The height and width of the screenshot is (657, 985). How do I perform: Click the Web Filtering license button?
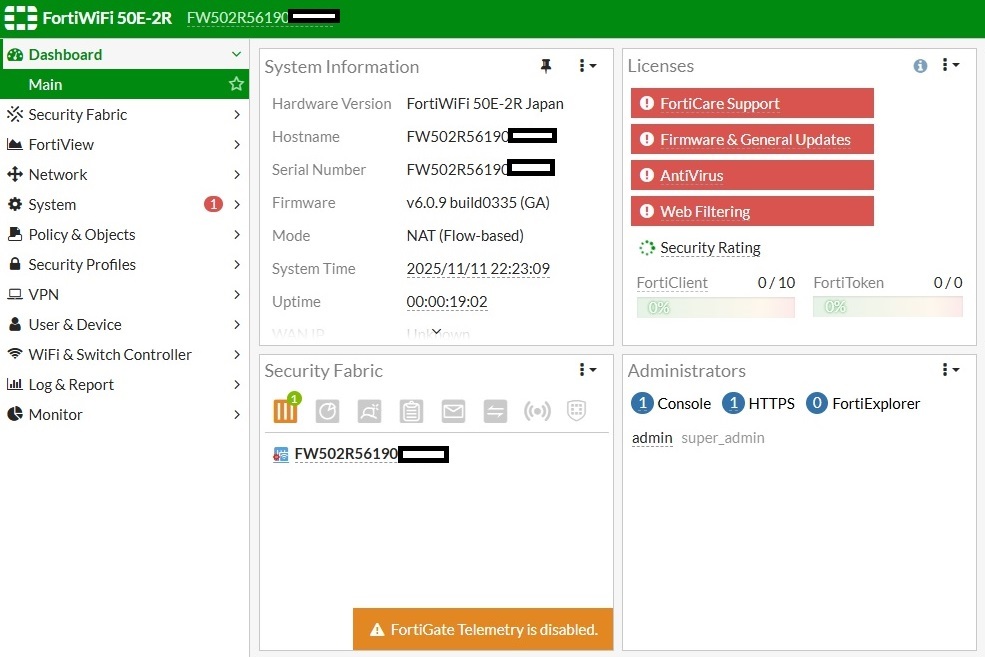(752, 211)
